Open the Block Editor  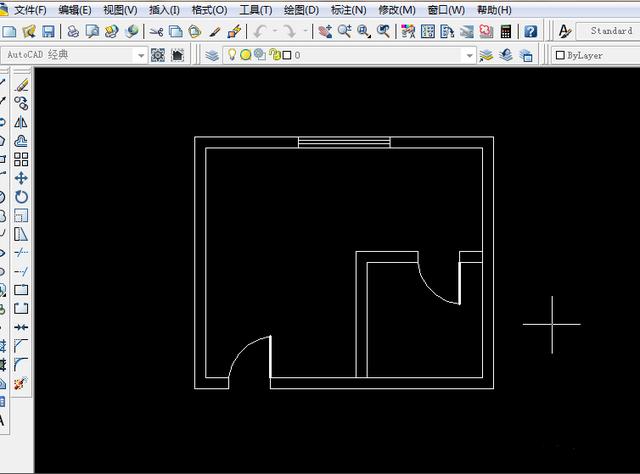[x=234, y=31]
